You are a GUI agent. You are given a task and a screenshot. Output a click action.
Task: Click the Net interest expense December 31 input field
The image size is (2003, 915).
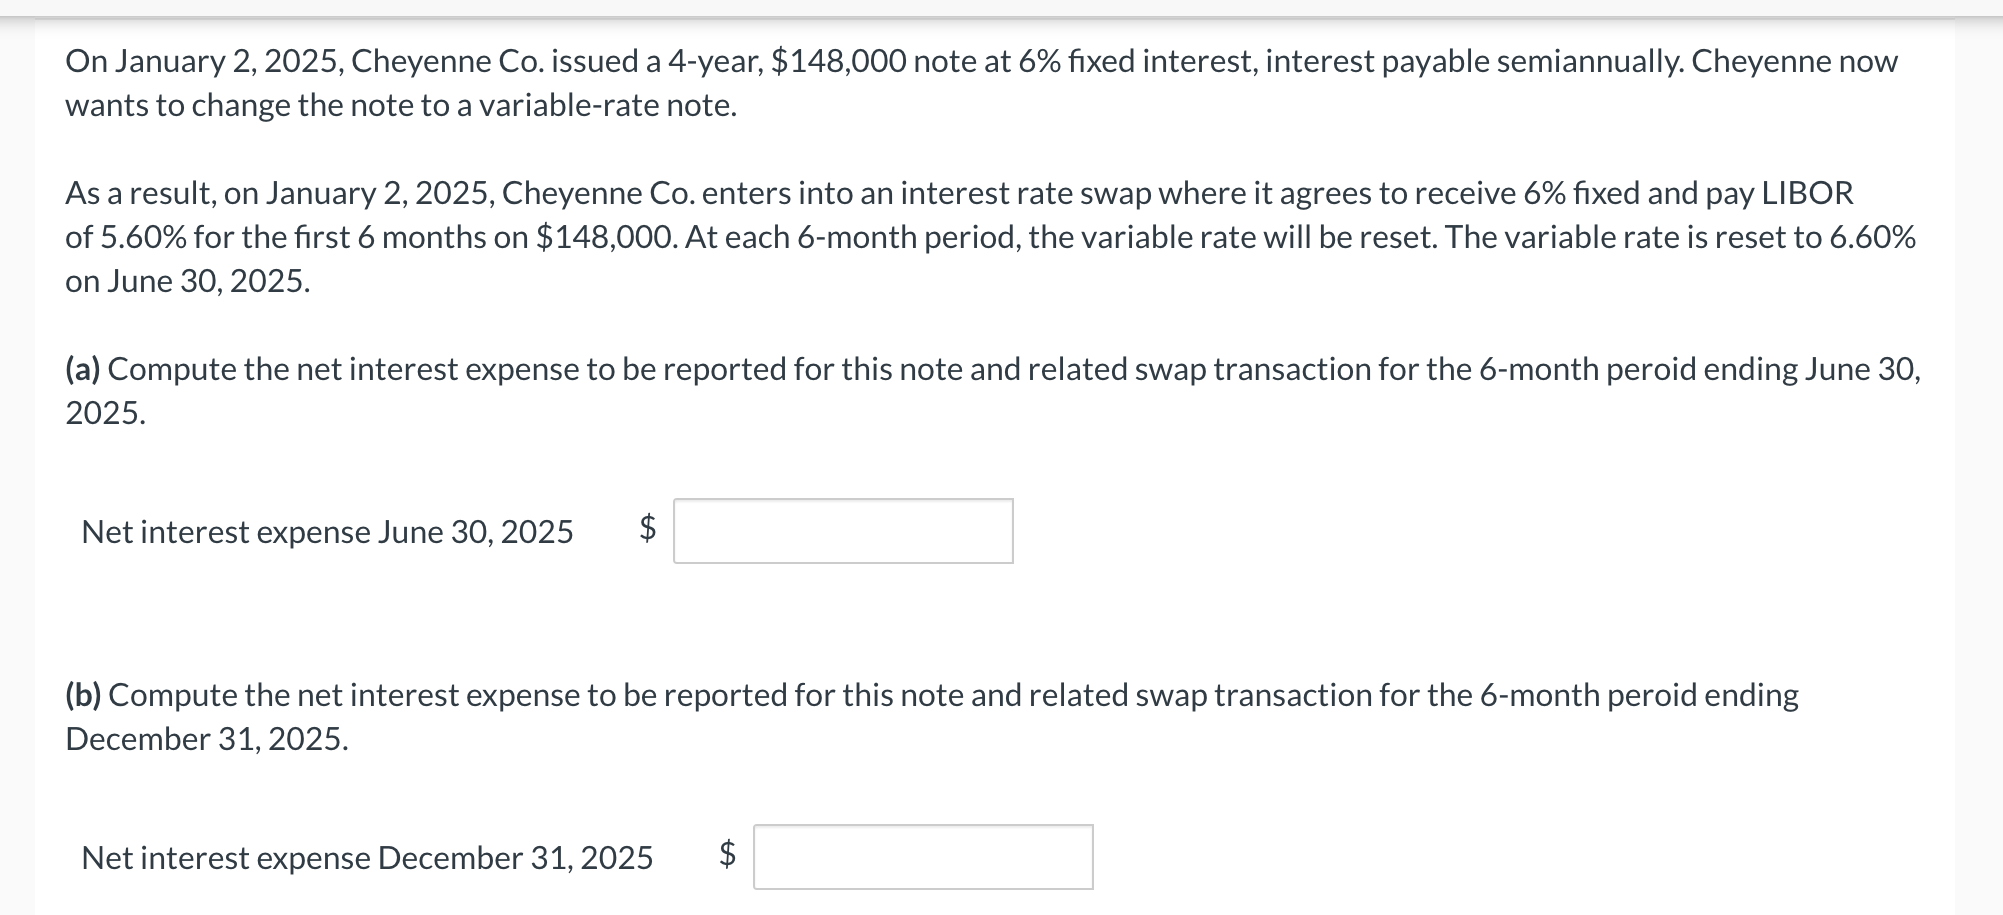click(921, 856)
